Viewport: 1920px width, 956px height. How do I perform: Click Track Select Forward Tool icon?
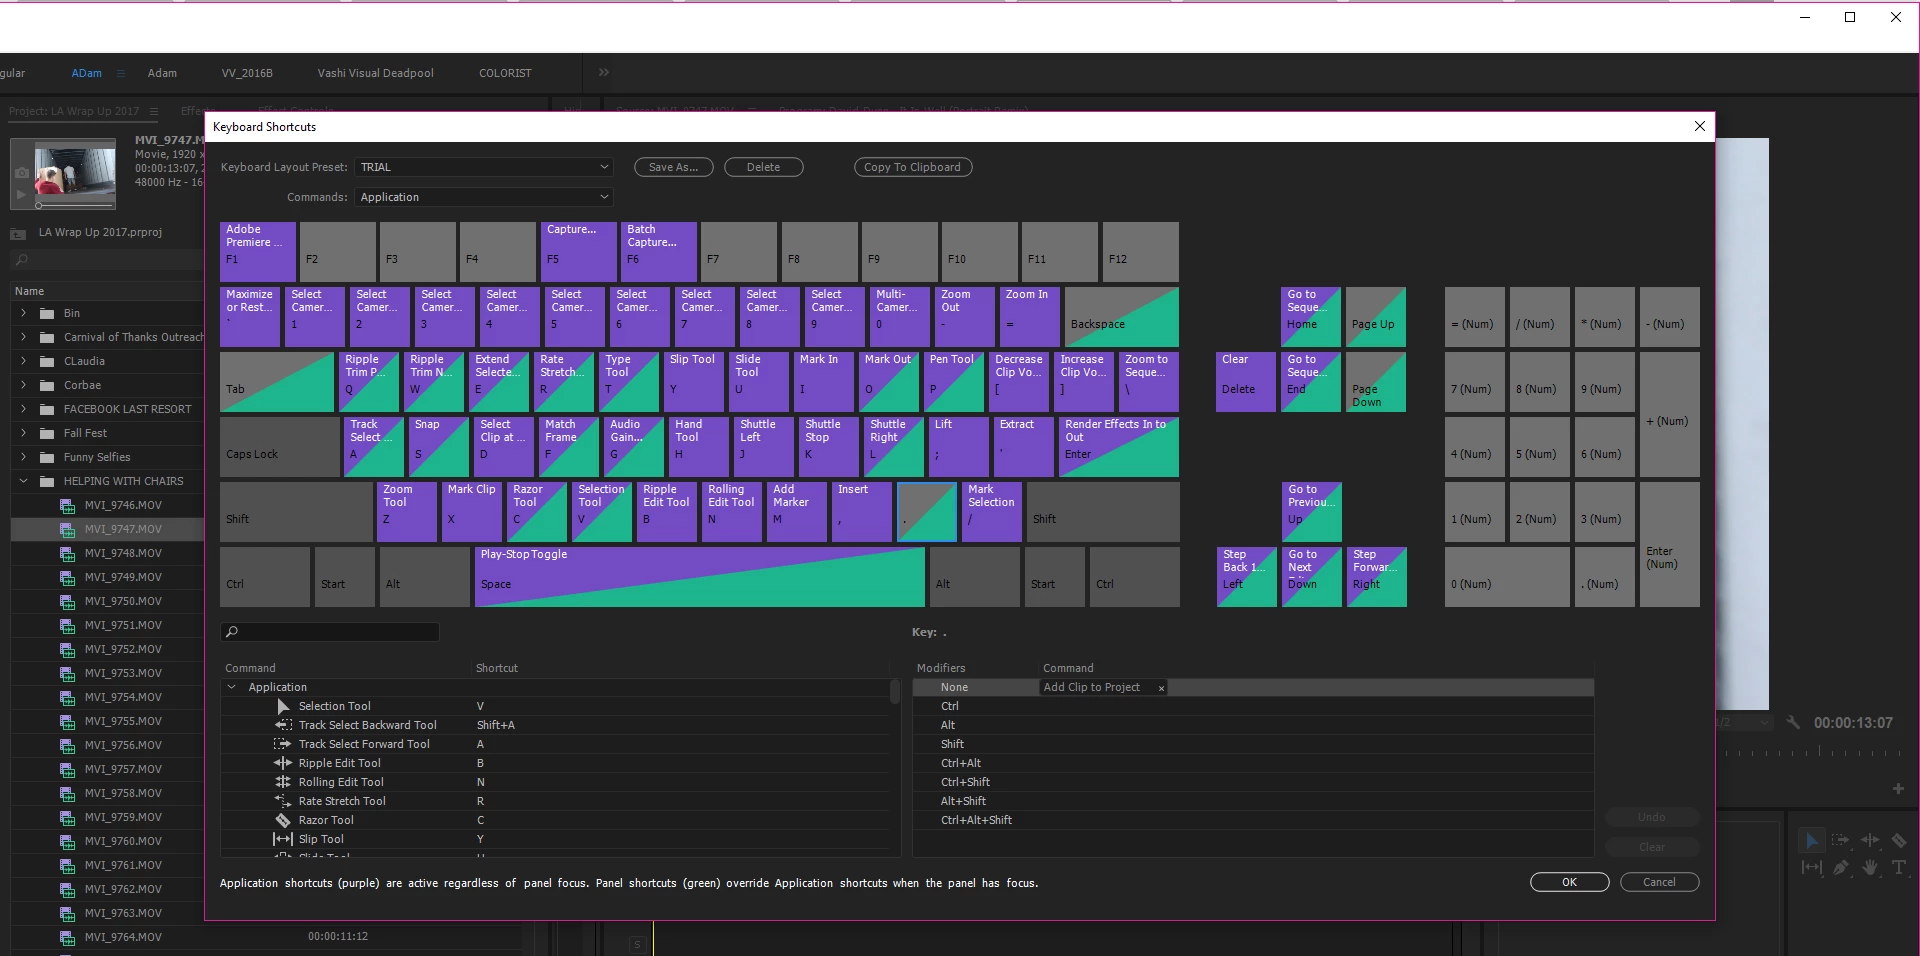click(x=283, y=744)
